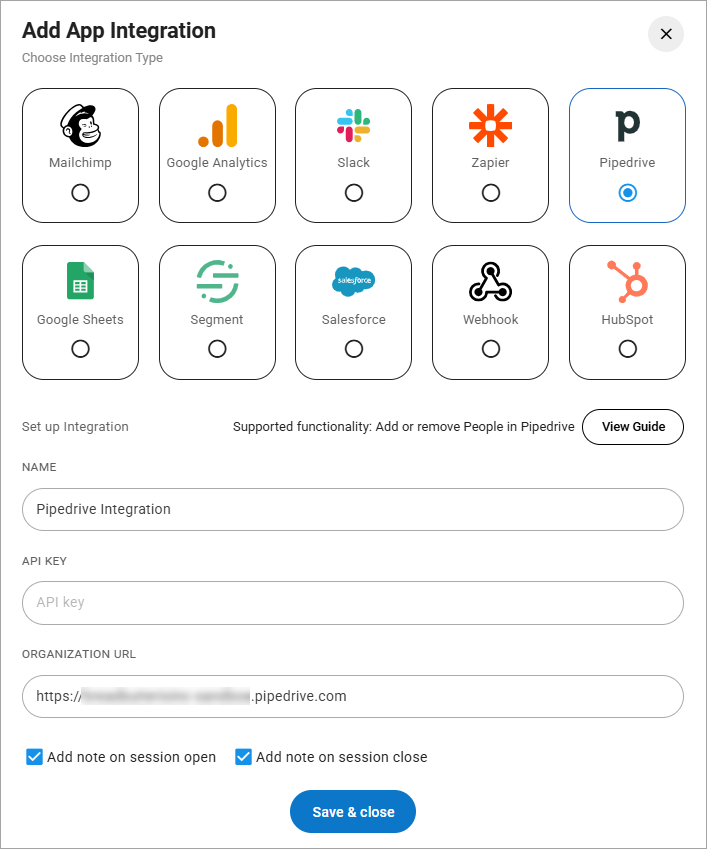
Task: Select the Slack integration icon
Action: pyautogui.click(x=353, y=125)
